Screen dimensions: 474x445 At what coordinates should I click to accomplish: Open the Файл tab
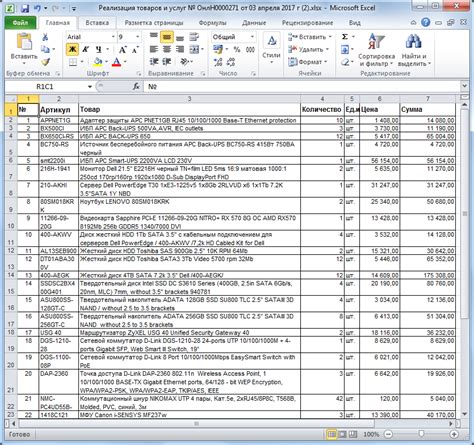(20, 23)
